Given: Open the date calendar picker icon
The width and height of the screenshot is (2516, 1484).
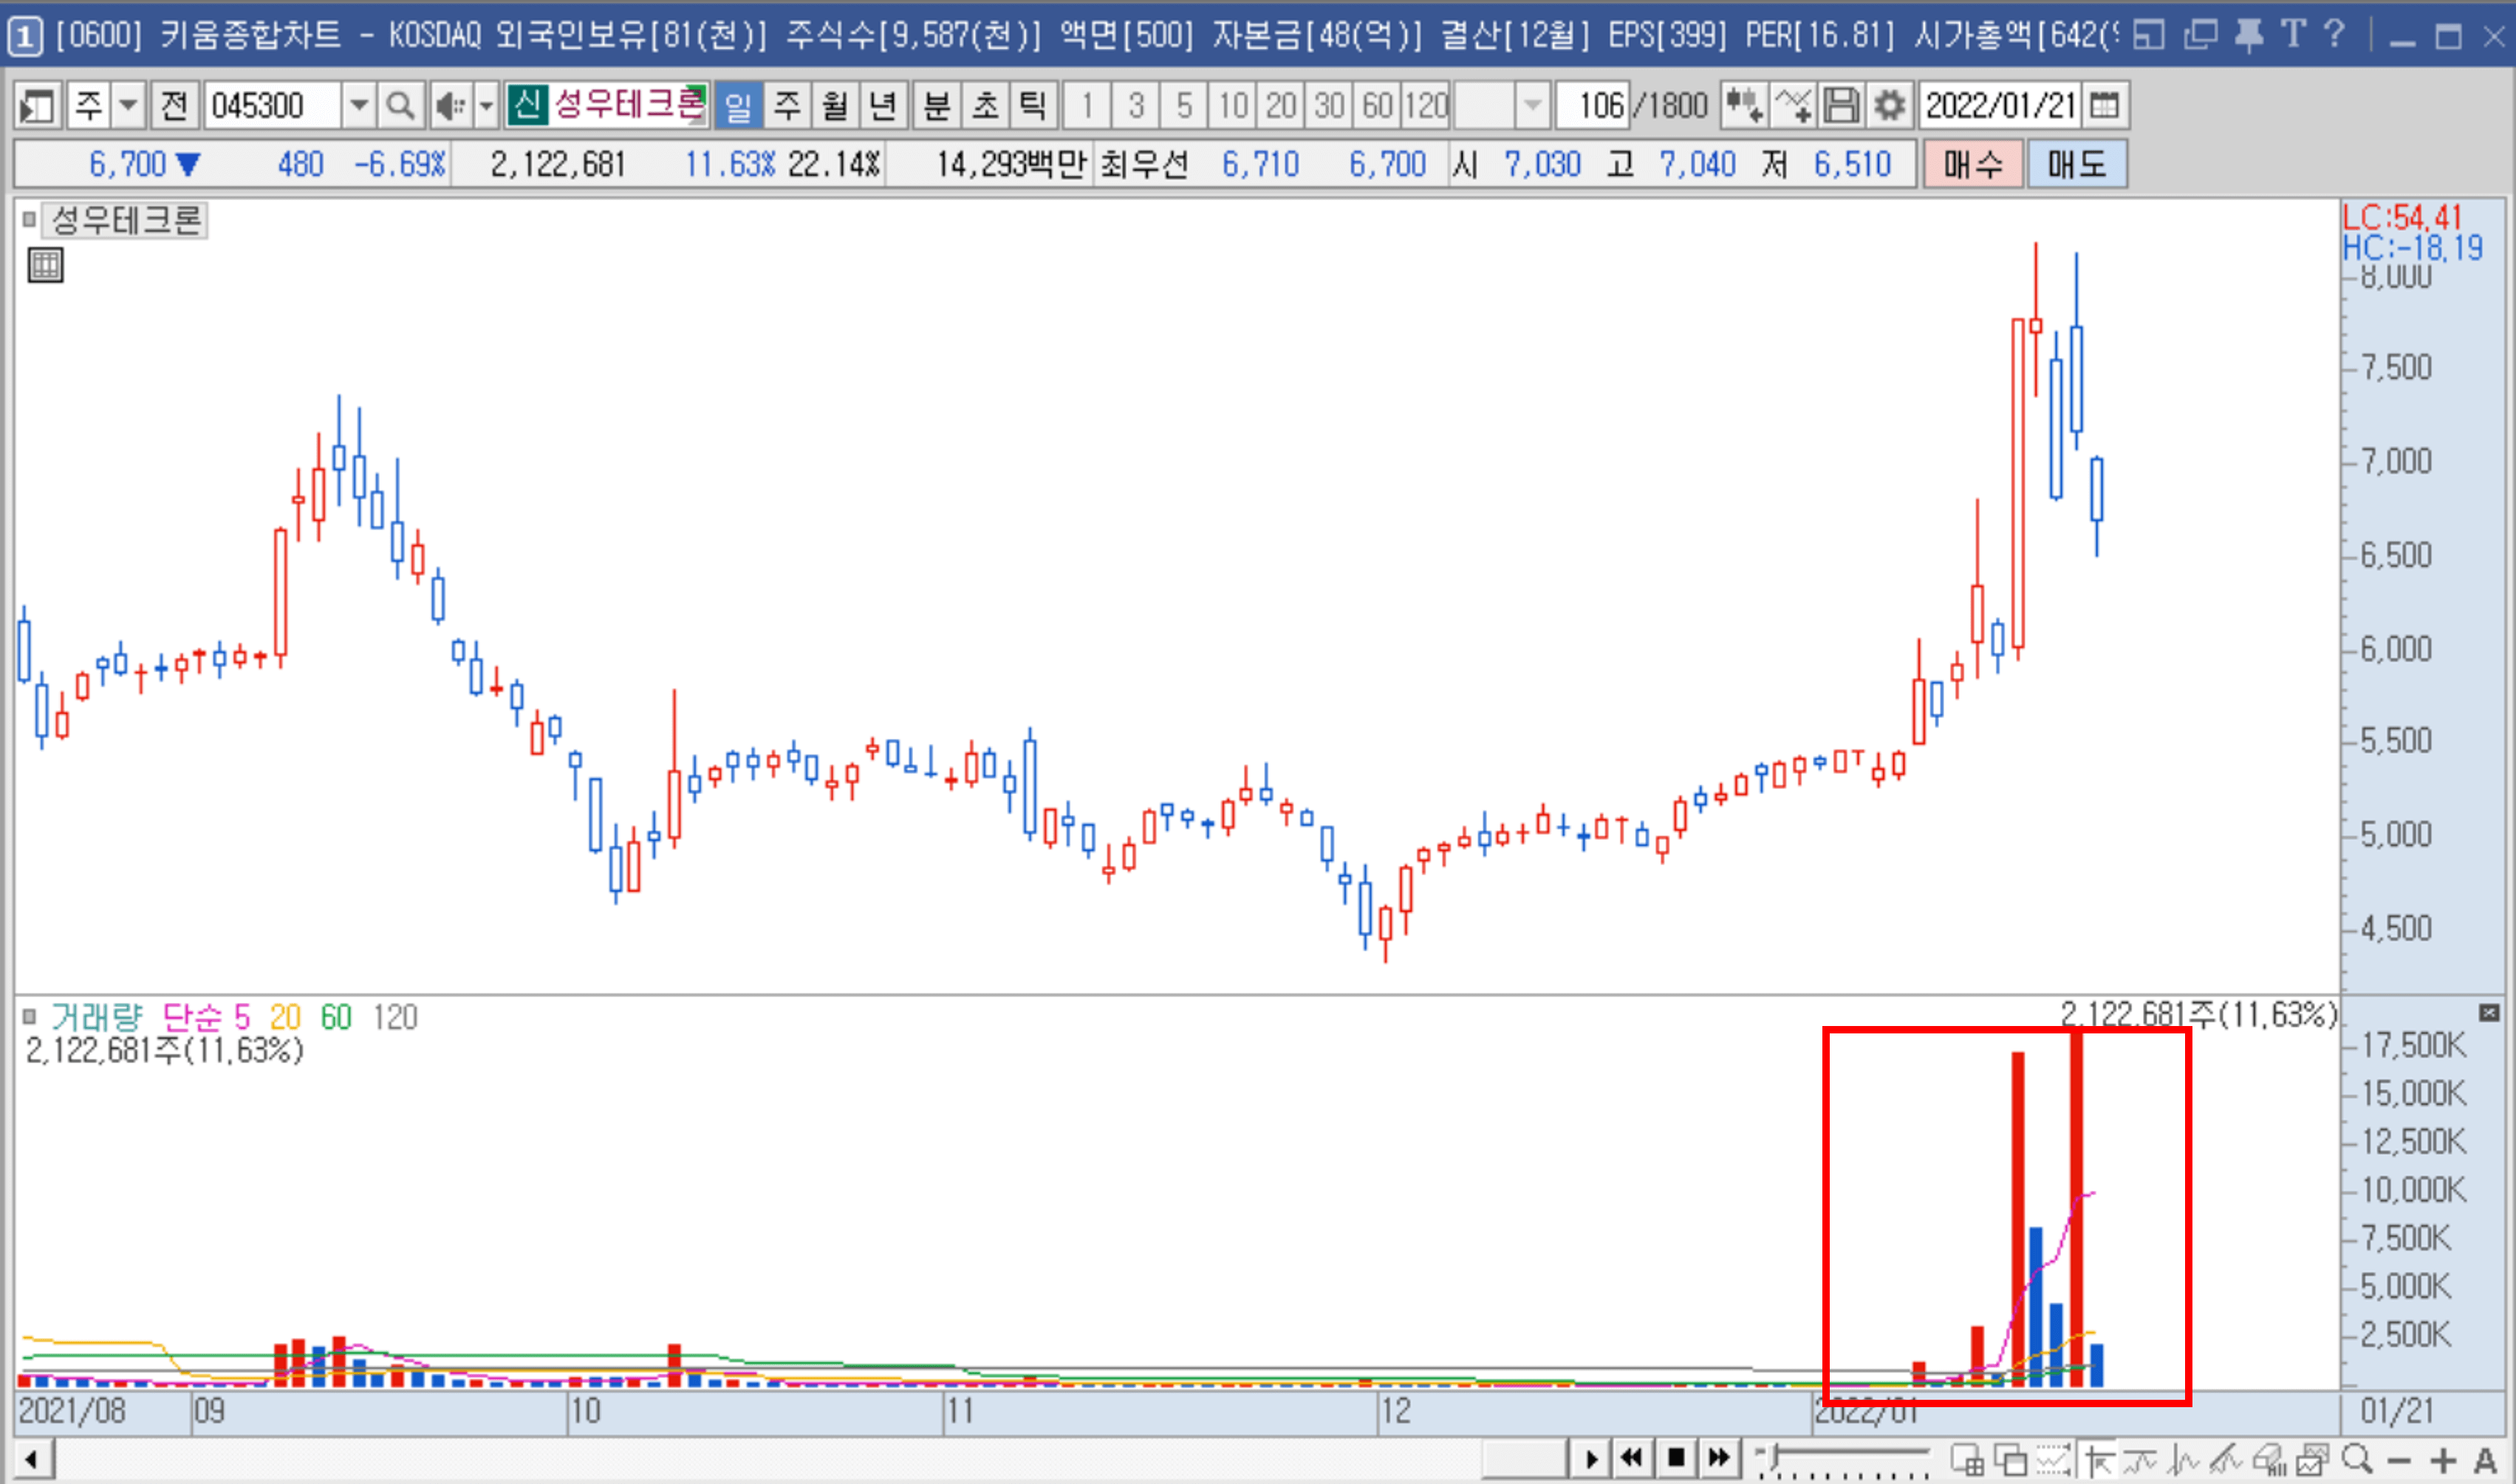Looking at the screenshot, I should coord(2104,105).
